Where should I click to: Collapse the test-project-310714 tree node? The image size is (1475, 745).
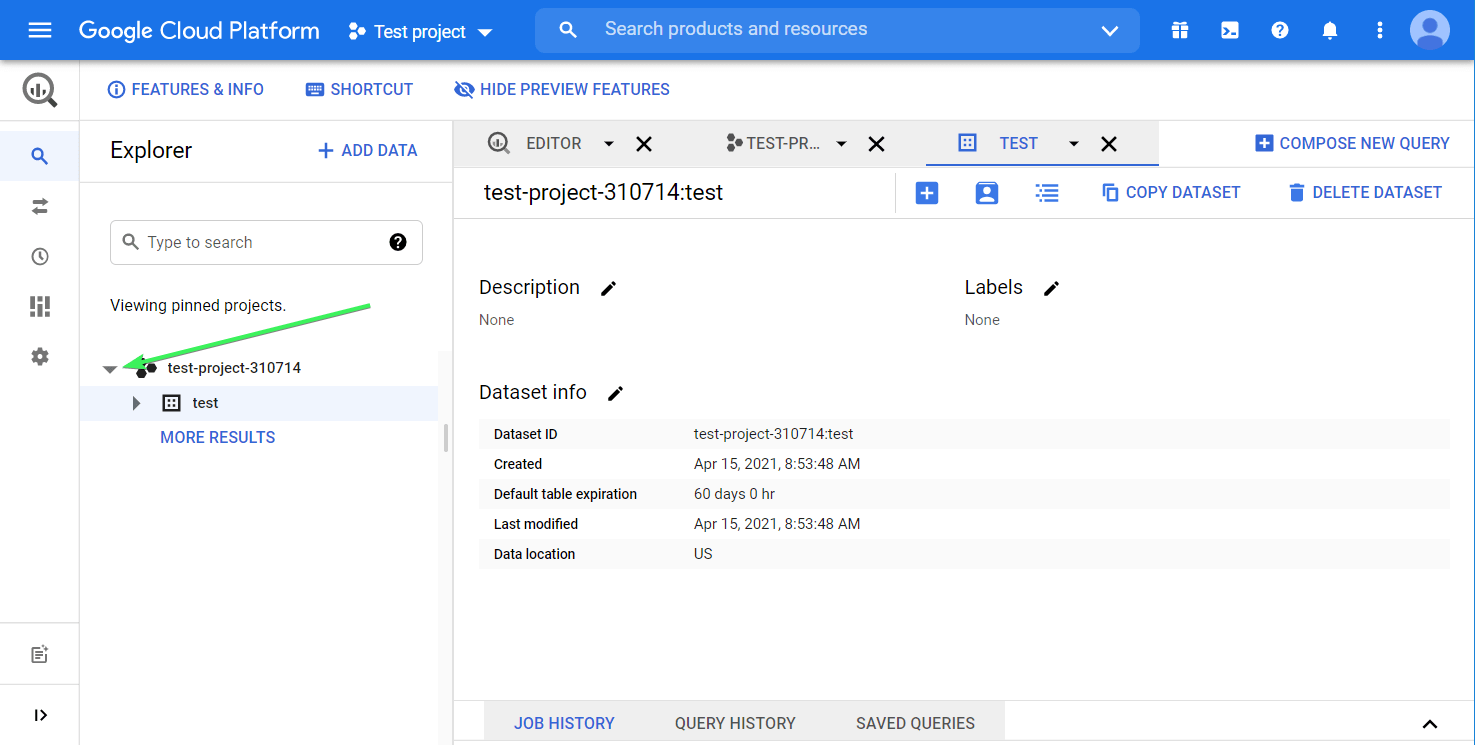110,368
